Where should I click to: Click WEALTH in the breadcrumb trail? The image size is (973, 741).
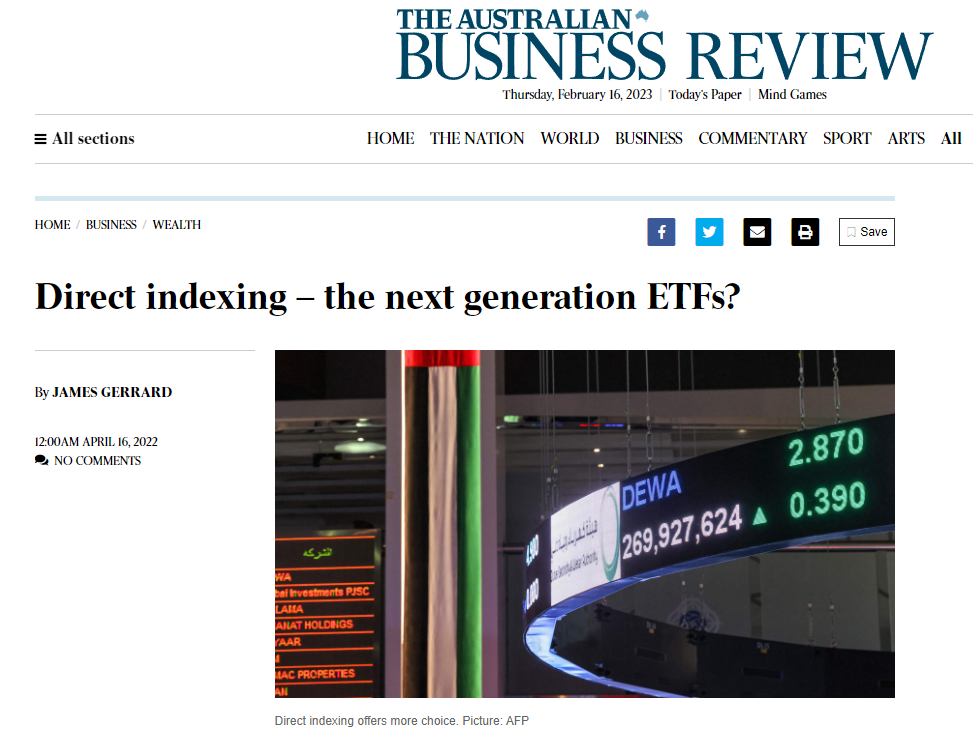click(177, 225)
